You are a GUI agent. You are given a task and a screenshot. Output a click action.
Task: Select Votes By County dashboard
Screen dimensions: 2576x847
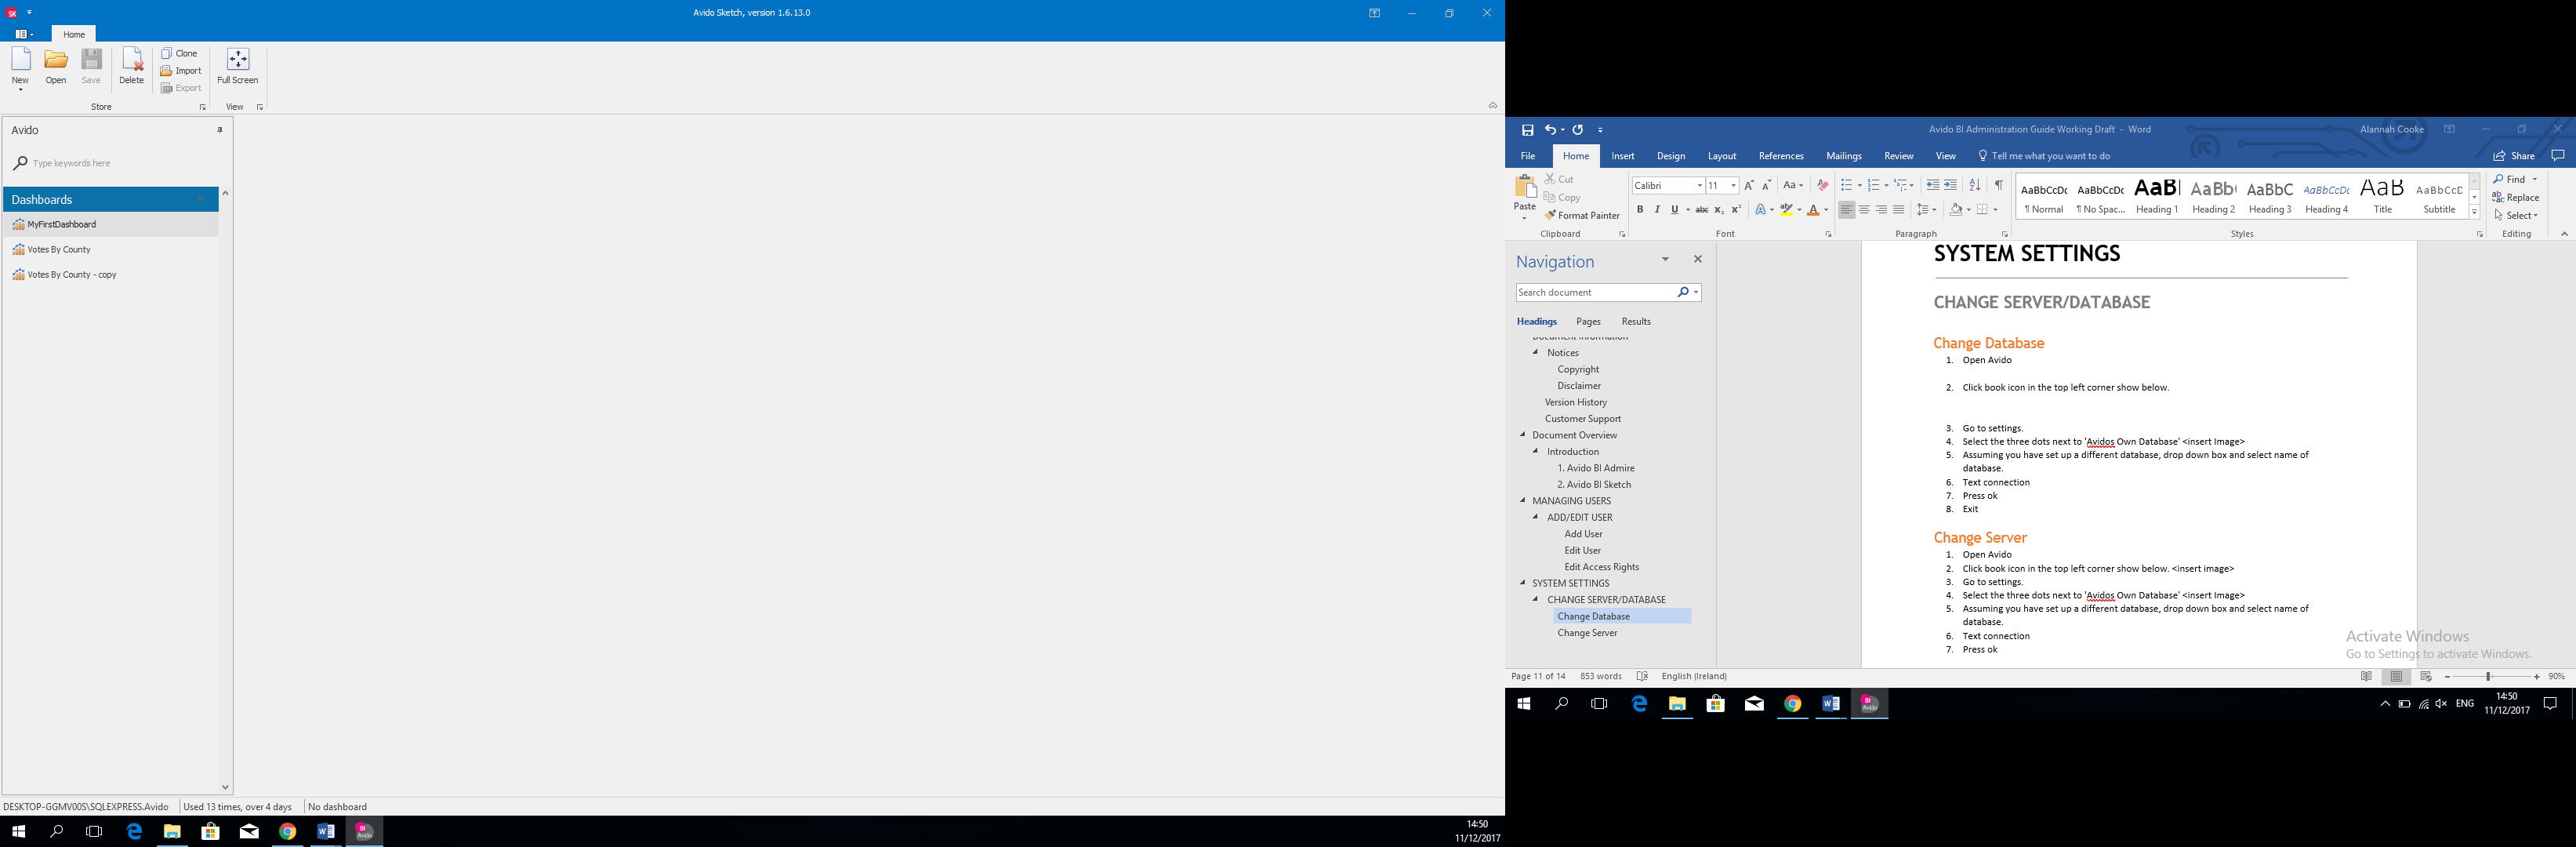(x=110, y=250)
